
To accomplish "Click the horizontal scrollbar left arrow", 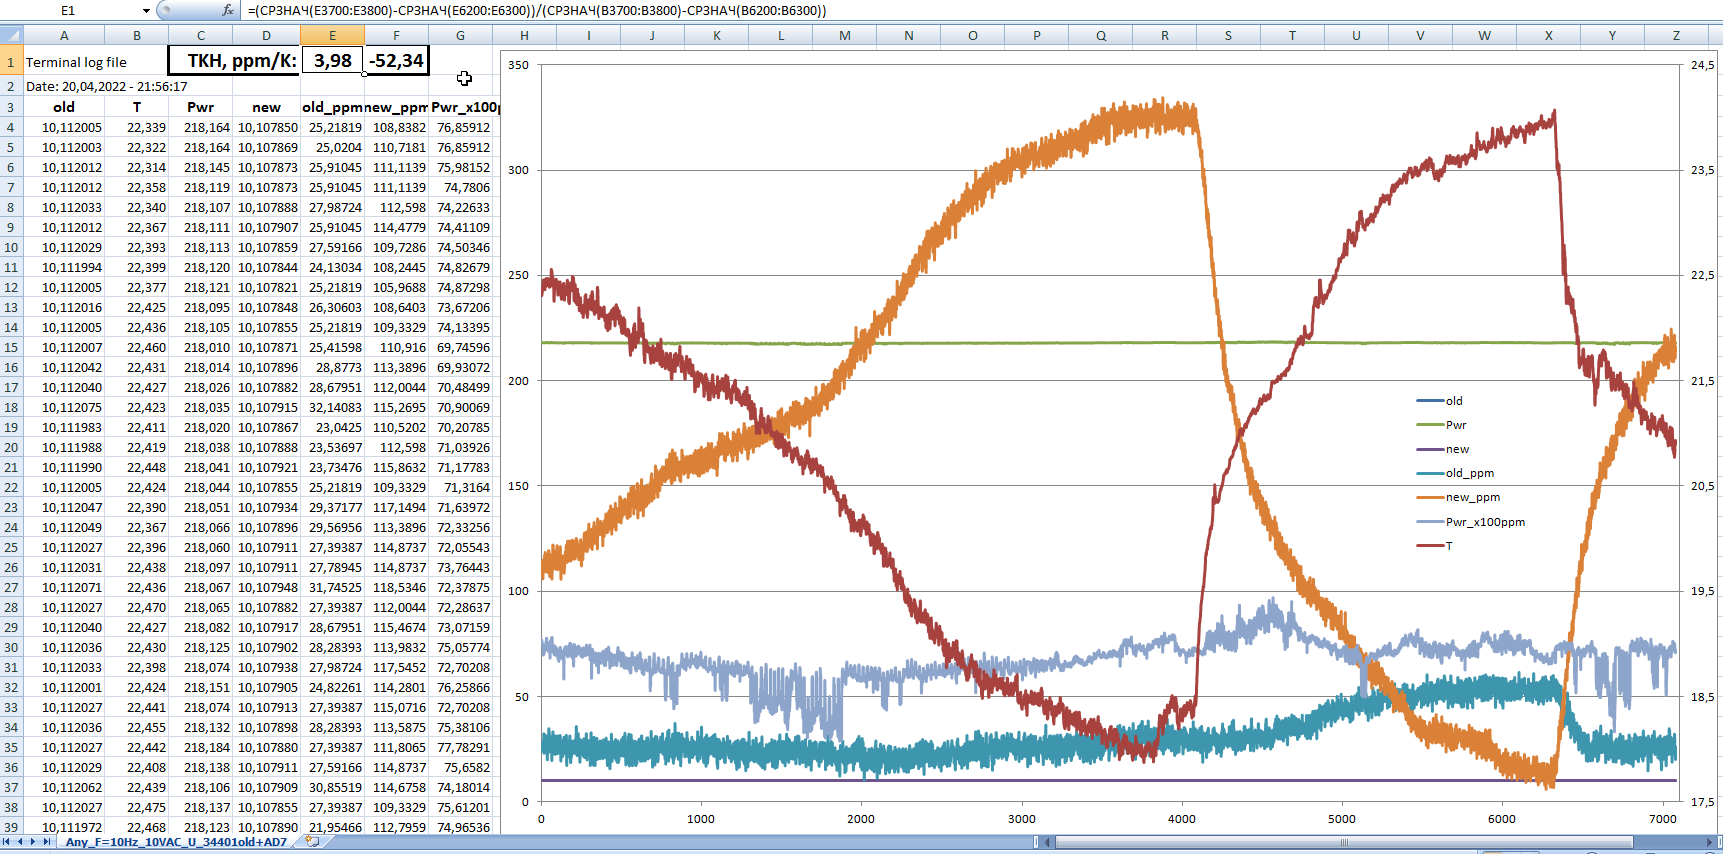I will tap(1047, 842).
